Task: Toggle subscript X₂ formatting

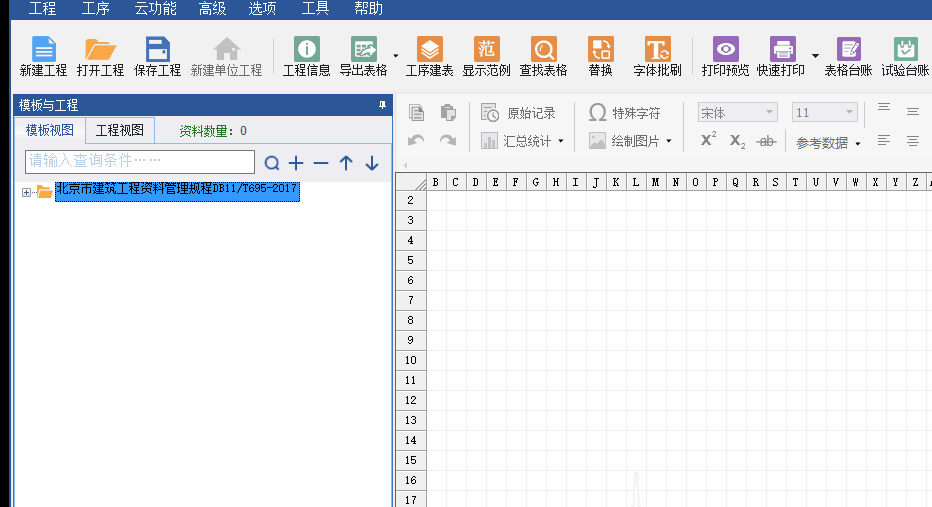Action: [737, 141]
